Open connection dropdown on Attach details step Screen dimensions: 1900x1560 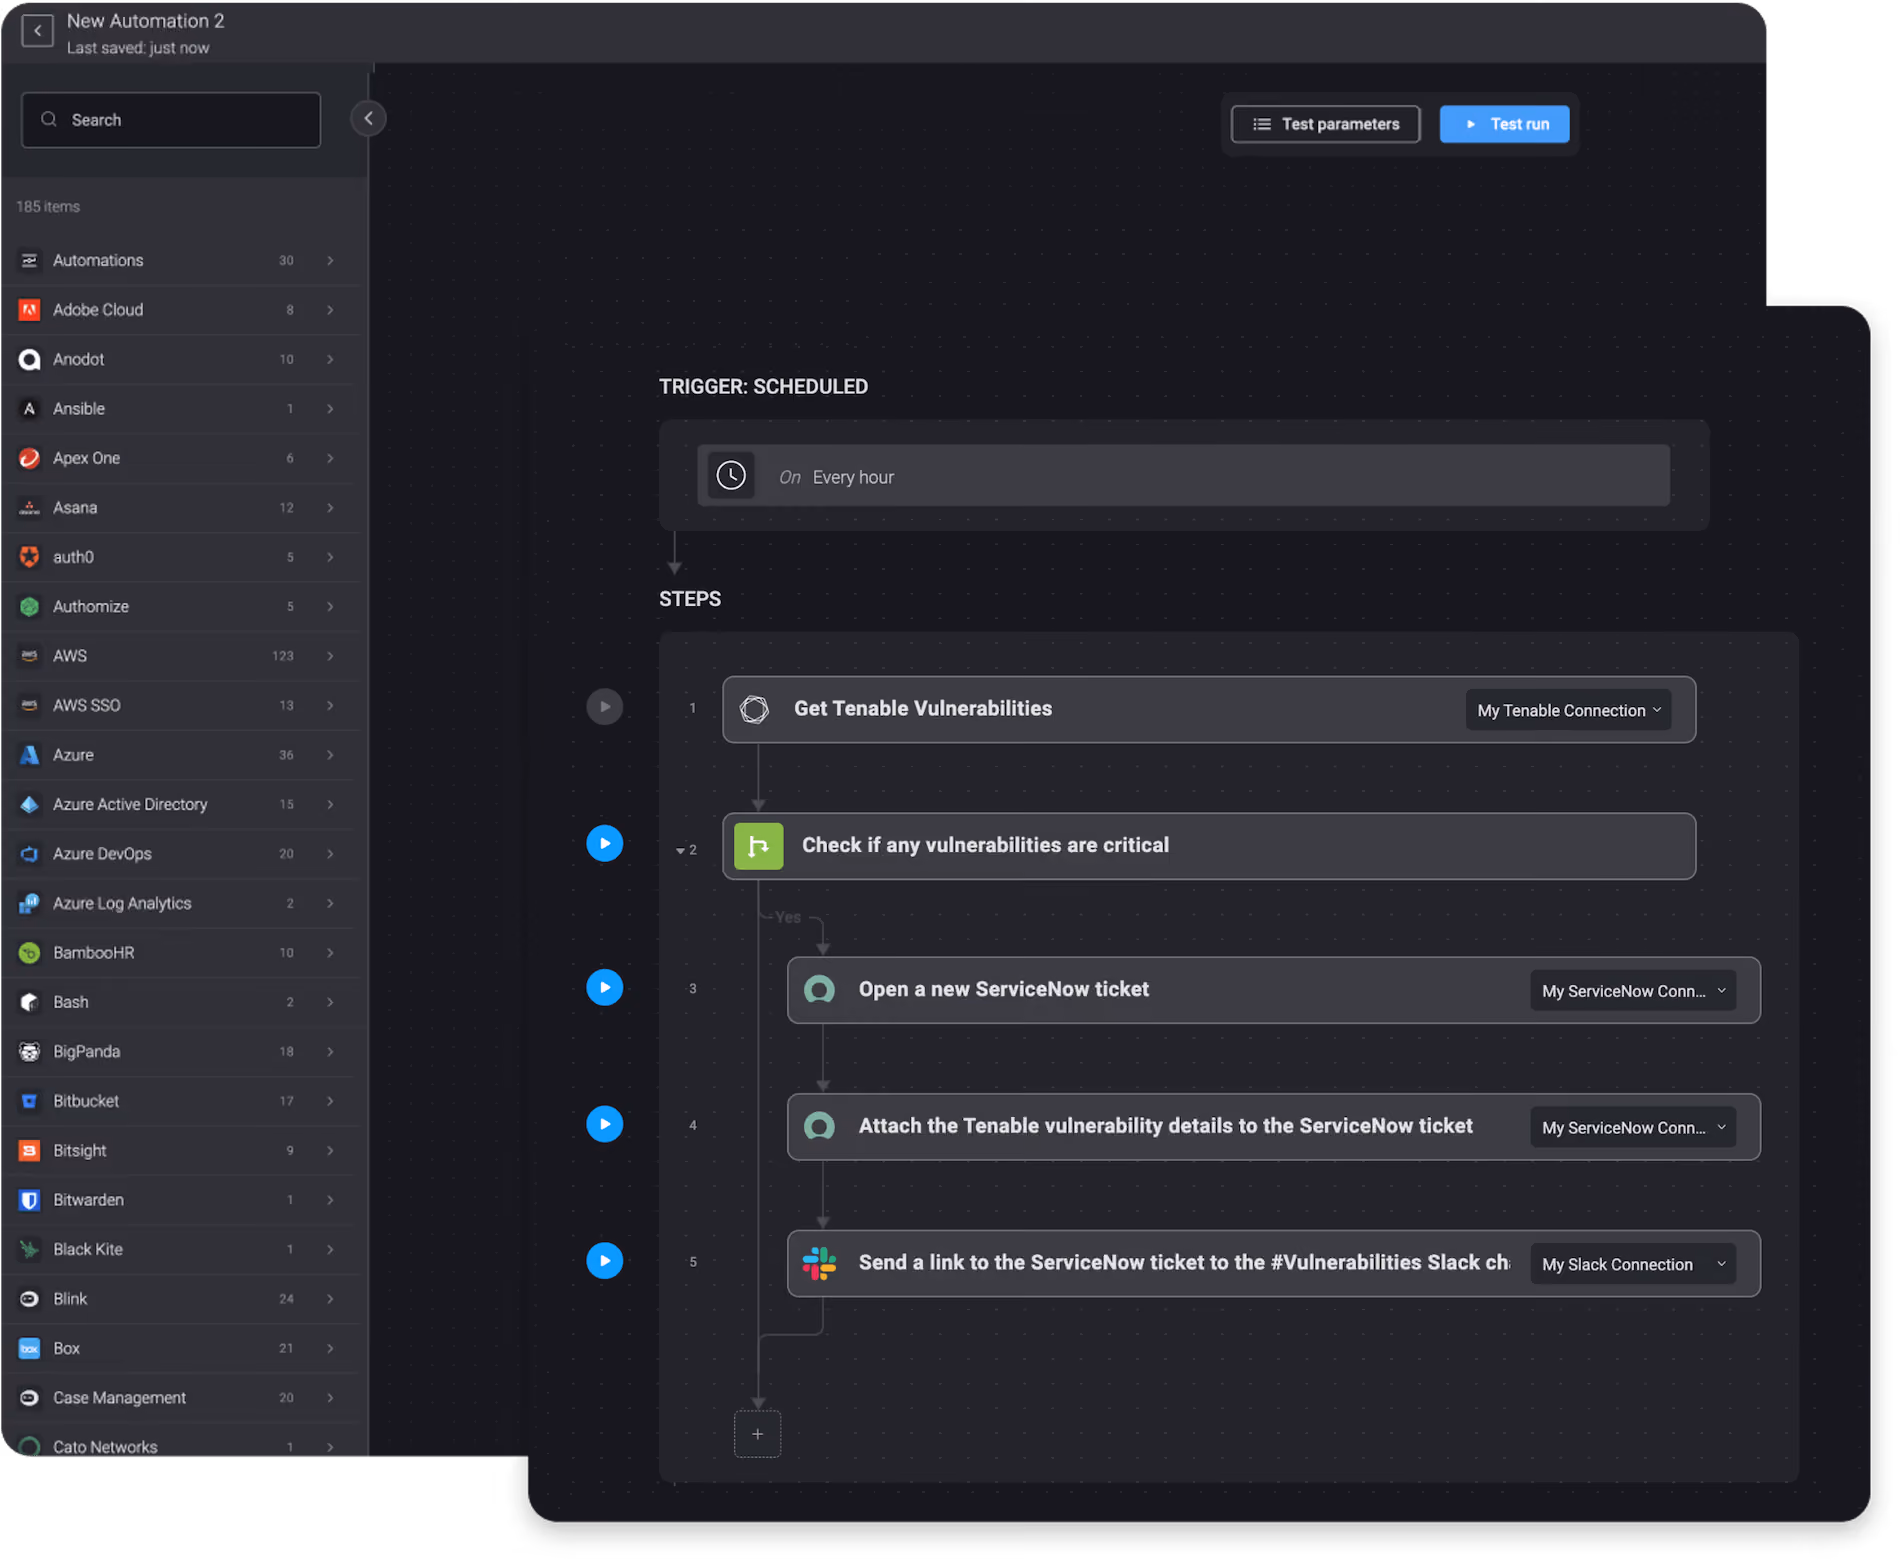pos(1633,1128)
